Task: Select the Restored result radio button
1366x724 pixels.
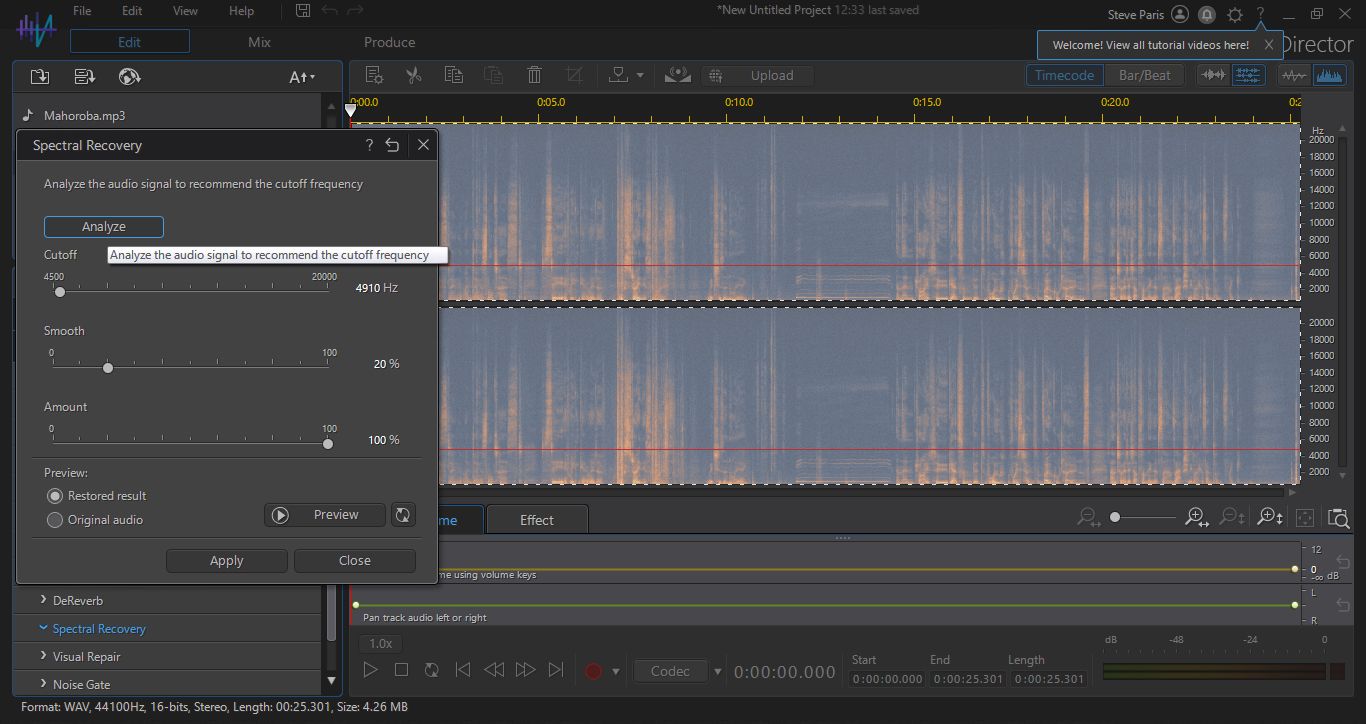Action: pyautogui.click(x=55, y=496)
